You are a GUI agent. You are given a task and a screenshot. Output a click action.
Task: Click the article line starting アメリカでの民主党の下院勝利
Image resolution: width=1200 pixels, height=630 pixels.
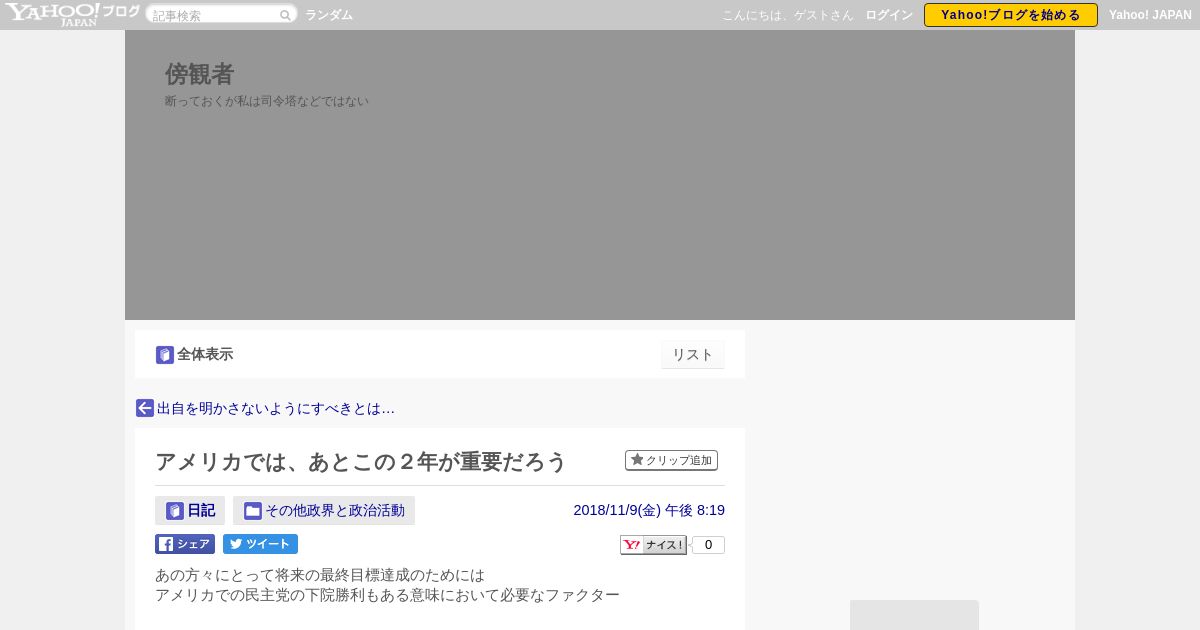pos(387,595)
